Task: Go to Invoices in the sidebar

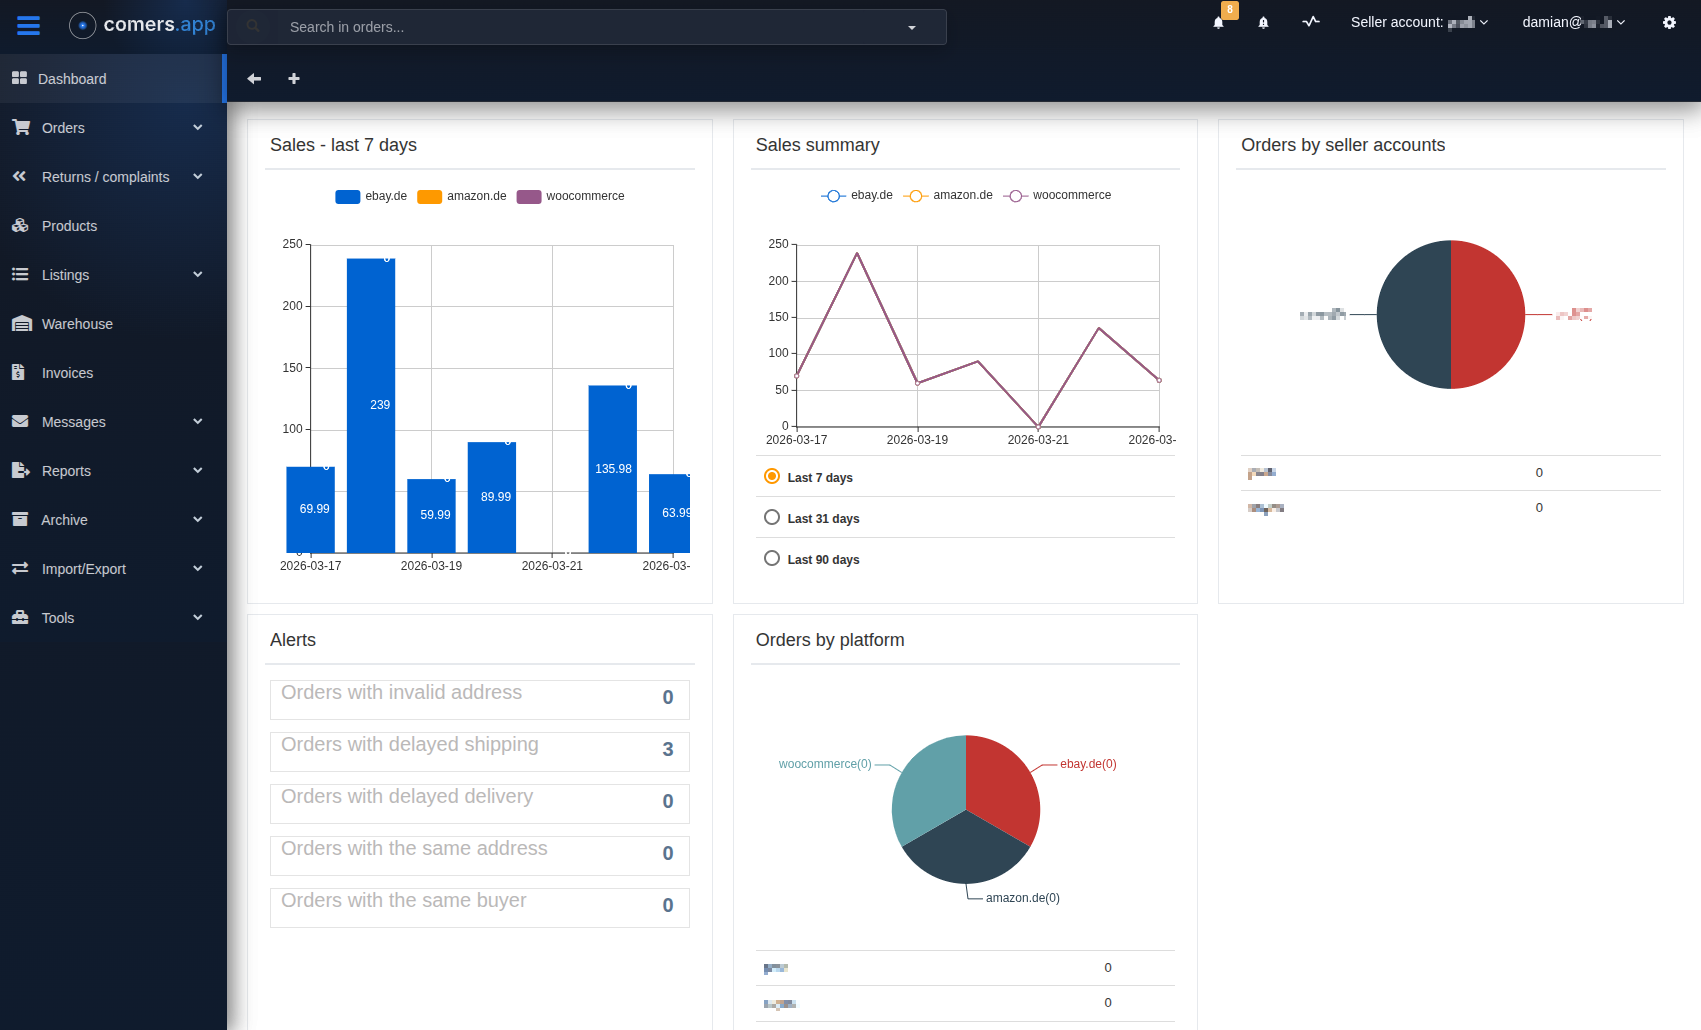Action: coord(67,373)
